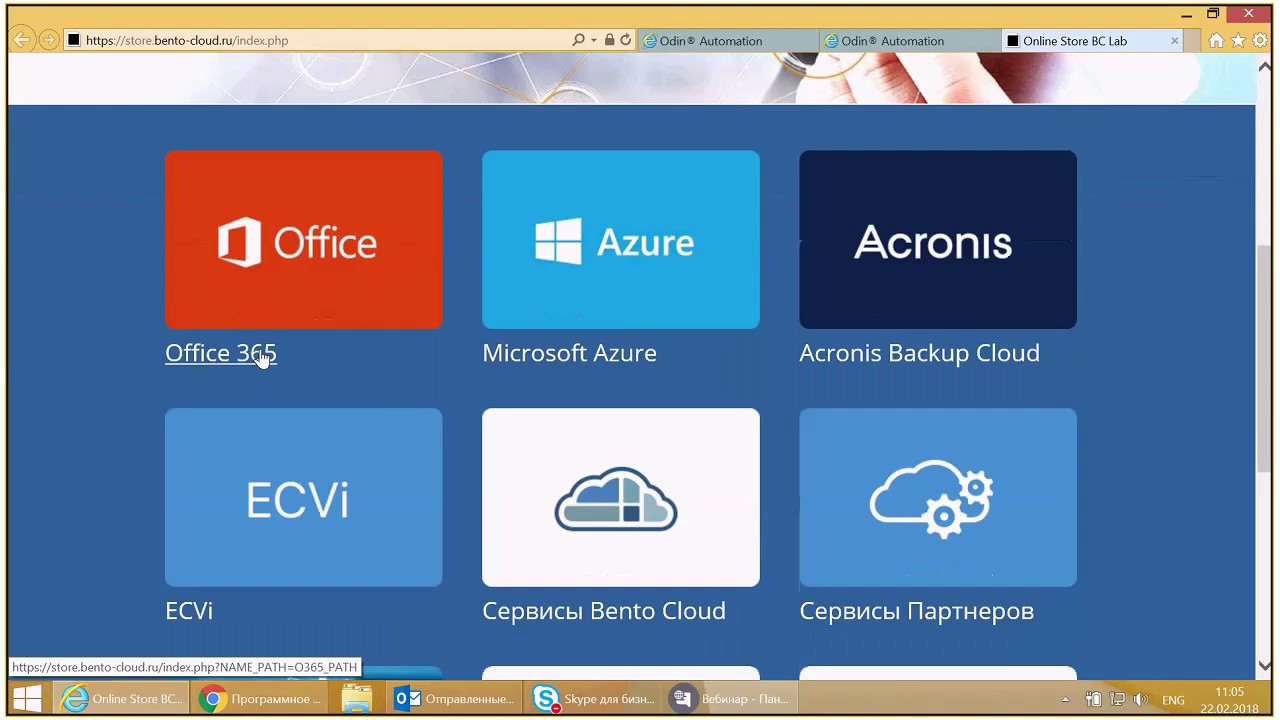
Task: Show hidden tray icons arrow
Action: [1065, 700]
